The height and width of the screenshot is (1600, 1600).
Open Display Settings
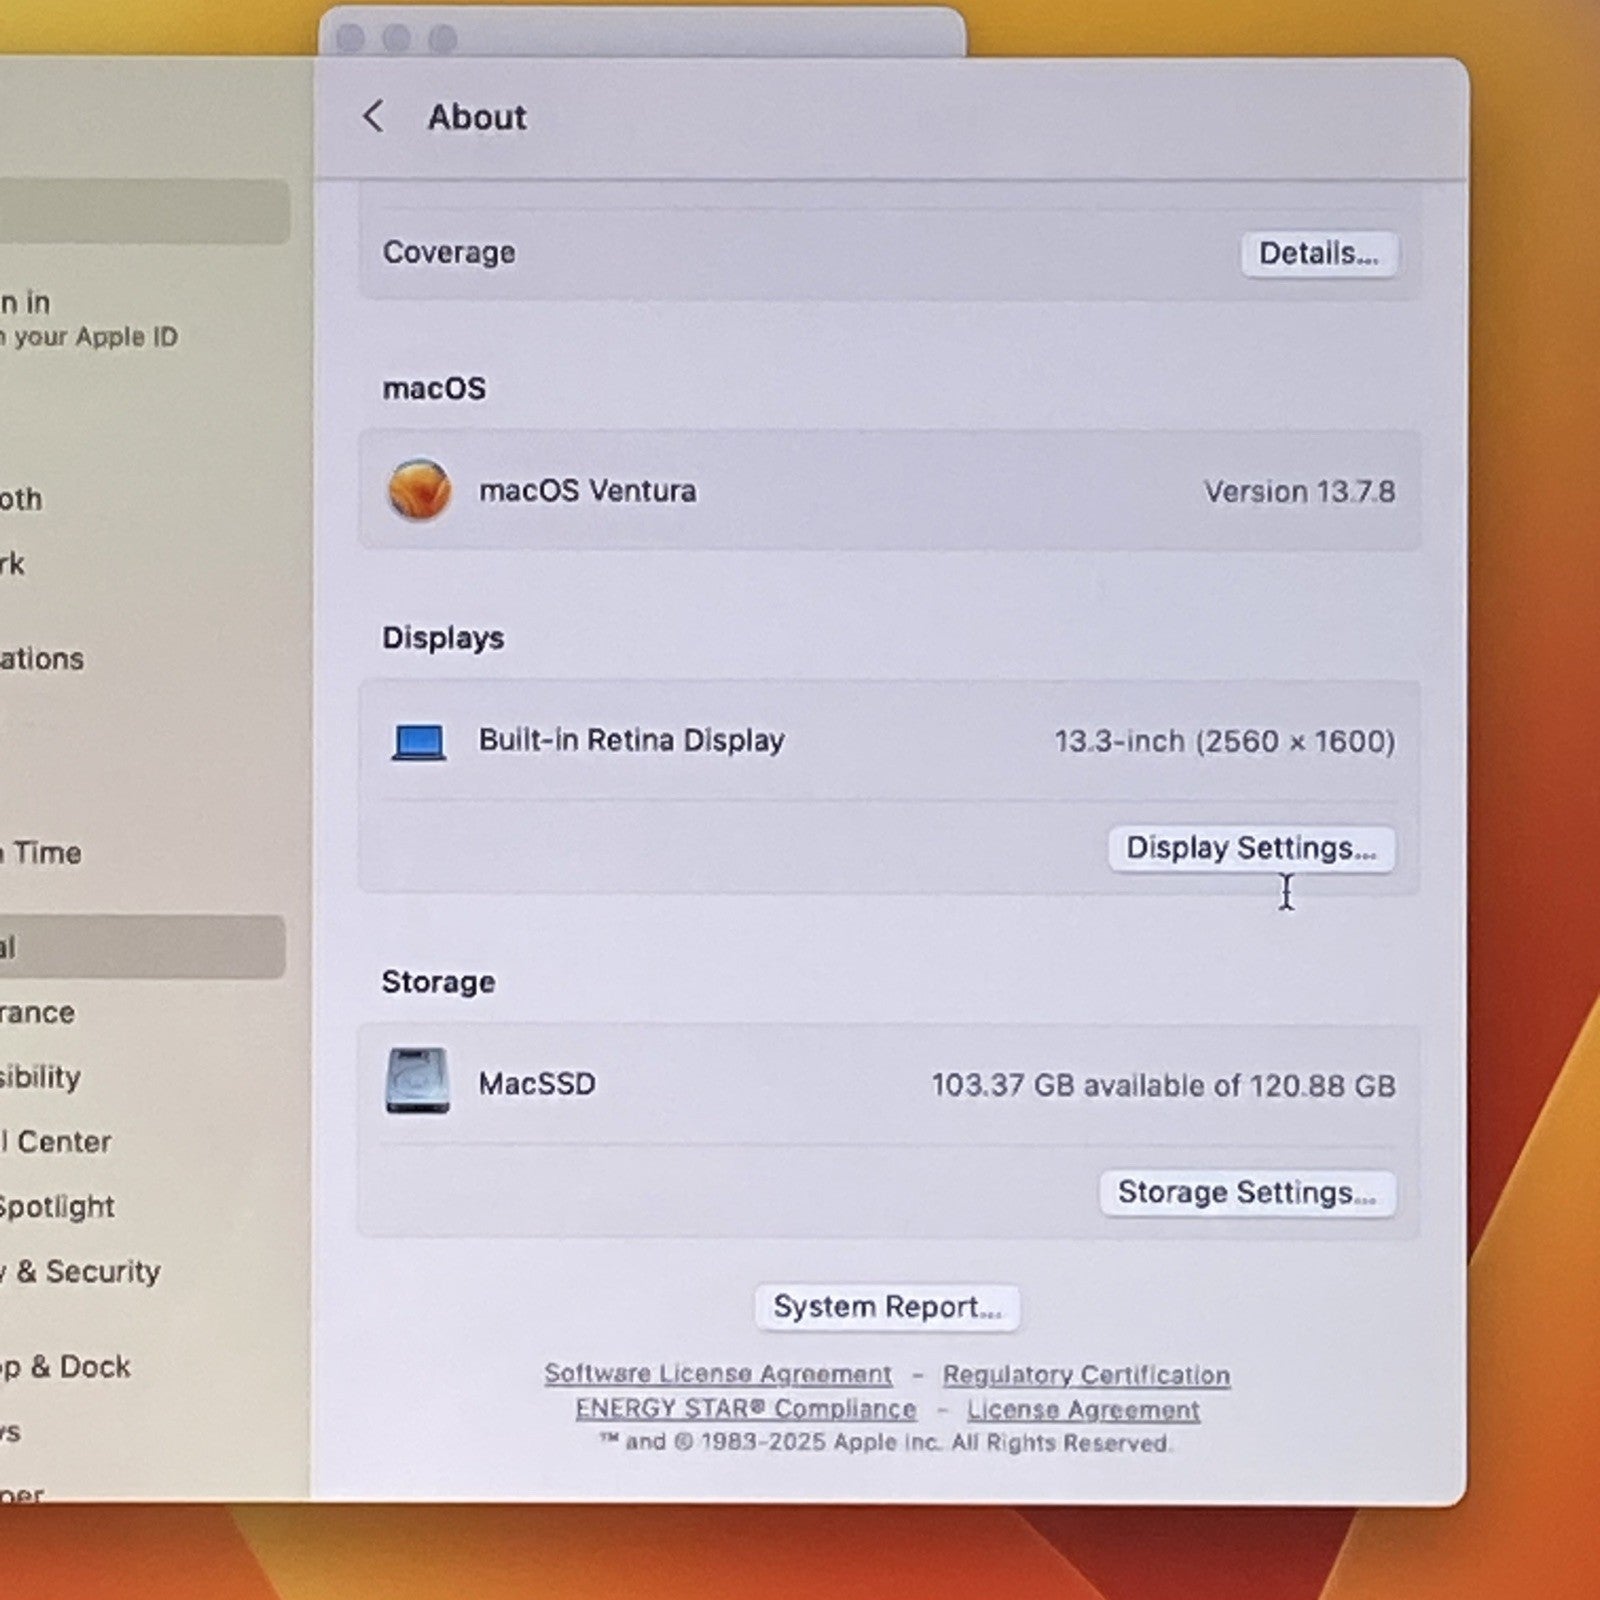(x=1251, y=848)
